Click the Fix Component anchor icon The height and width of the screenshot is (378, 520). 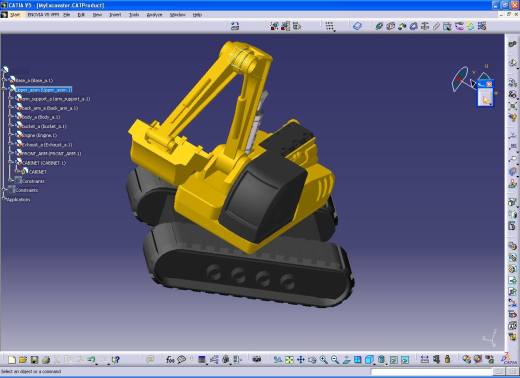(x=425, y=26)
